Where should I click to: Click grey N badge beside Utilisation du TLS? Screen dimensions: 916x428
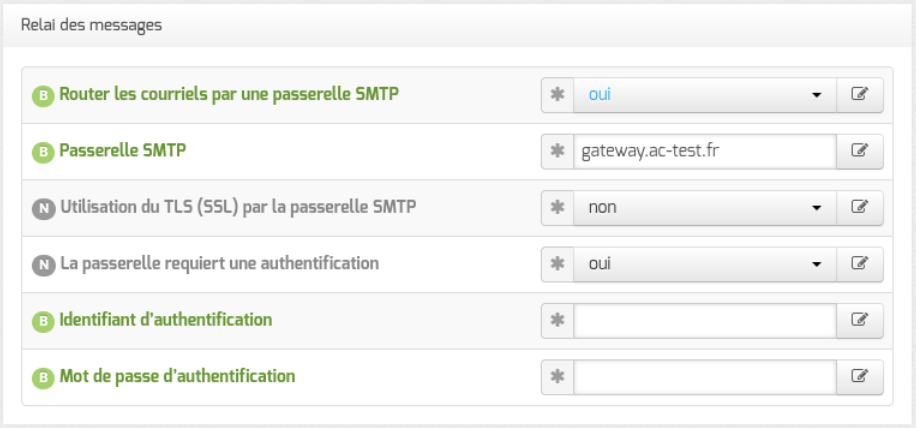43,209
